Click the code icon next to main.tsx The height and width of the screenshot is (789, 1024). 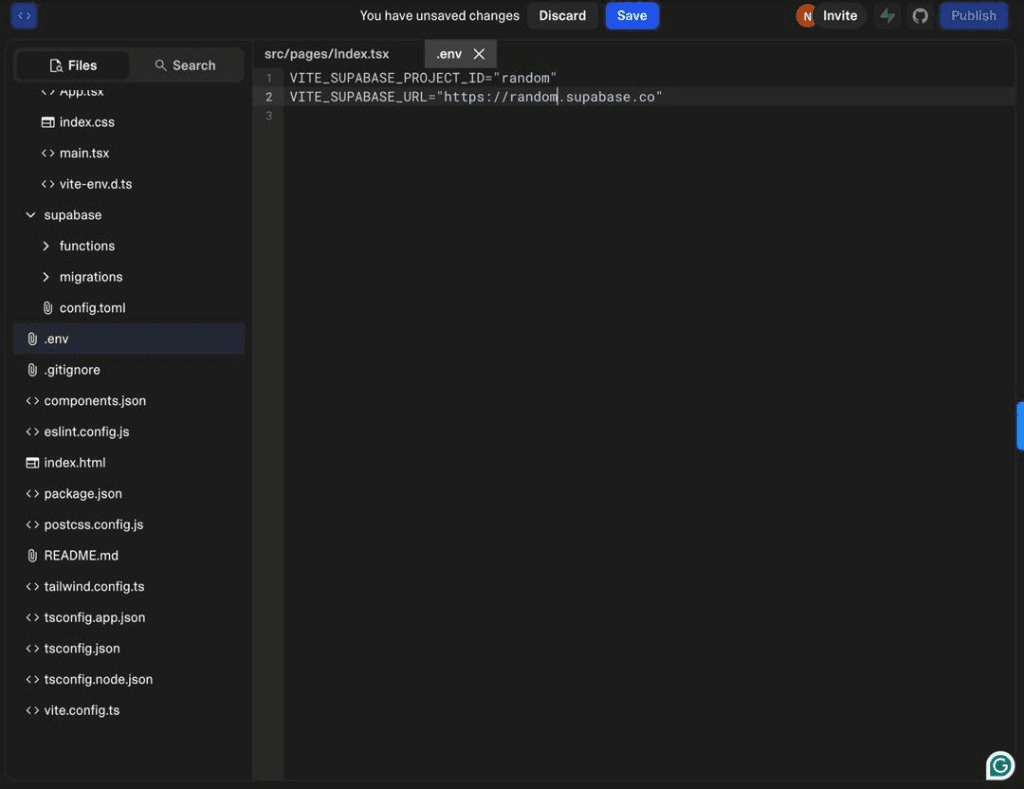coord(48,153)
